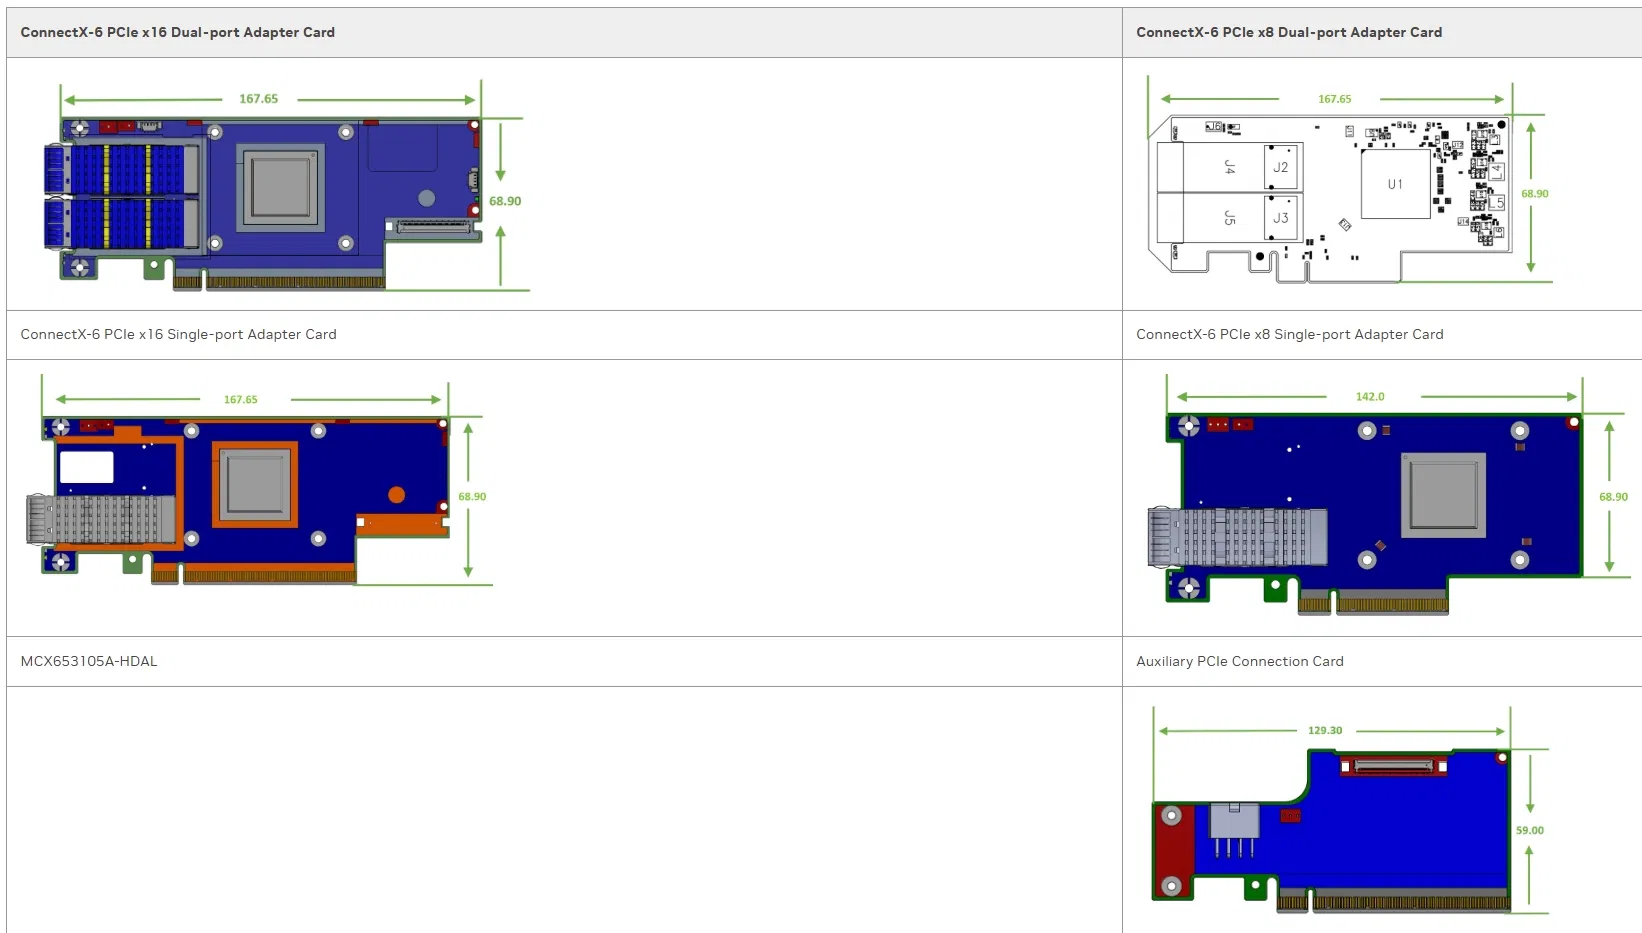
Task: Click the 'ConnectX-6 PCIe x16 Dual-port Adapter Card' heading
Action: [x=178, y=32]
